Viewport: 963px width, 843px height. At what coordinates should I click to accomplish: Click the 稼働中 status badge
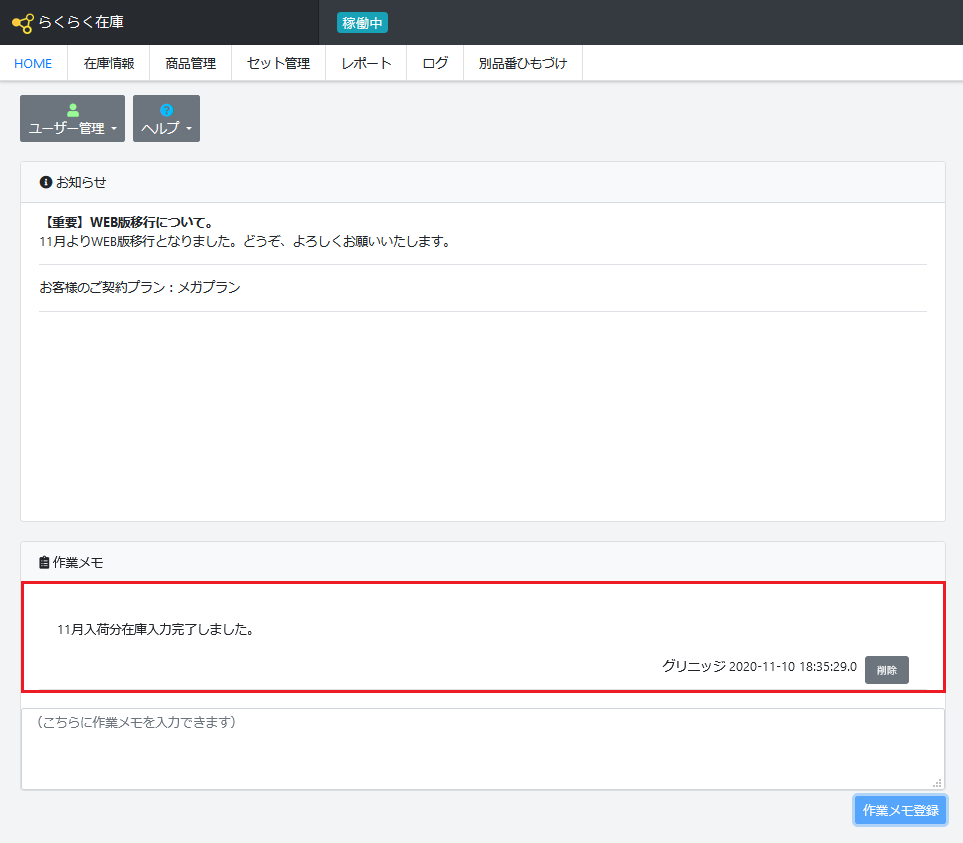pos(362,23)
